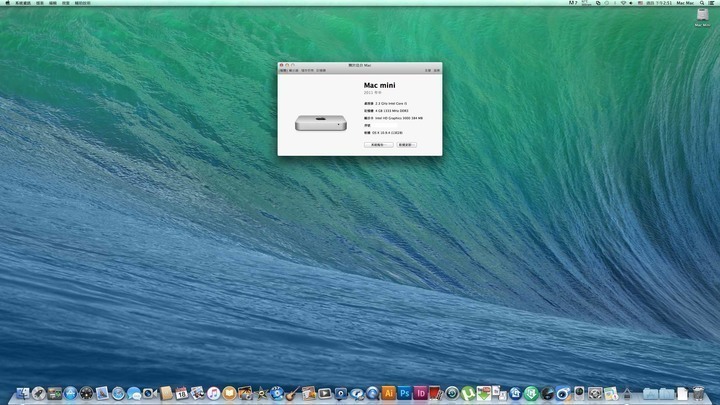Click the menu bar clock

click(x=659, y=3)
